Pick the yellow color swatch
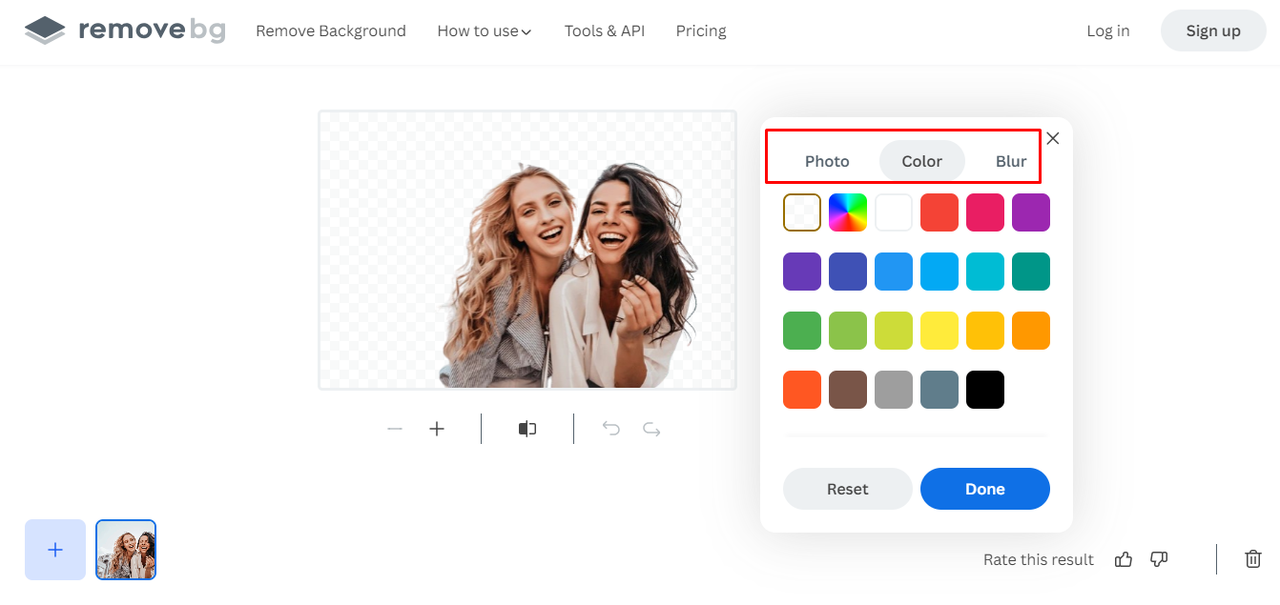This screenshot has width=1280, height=605. [x=940, y=331]
